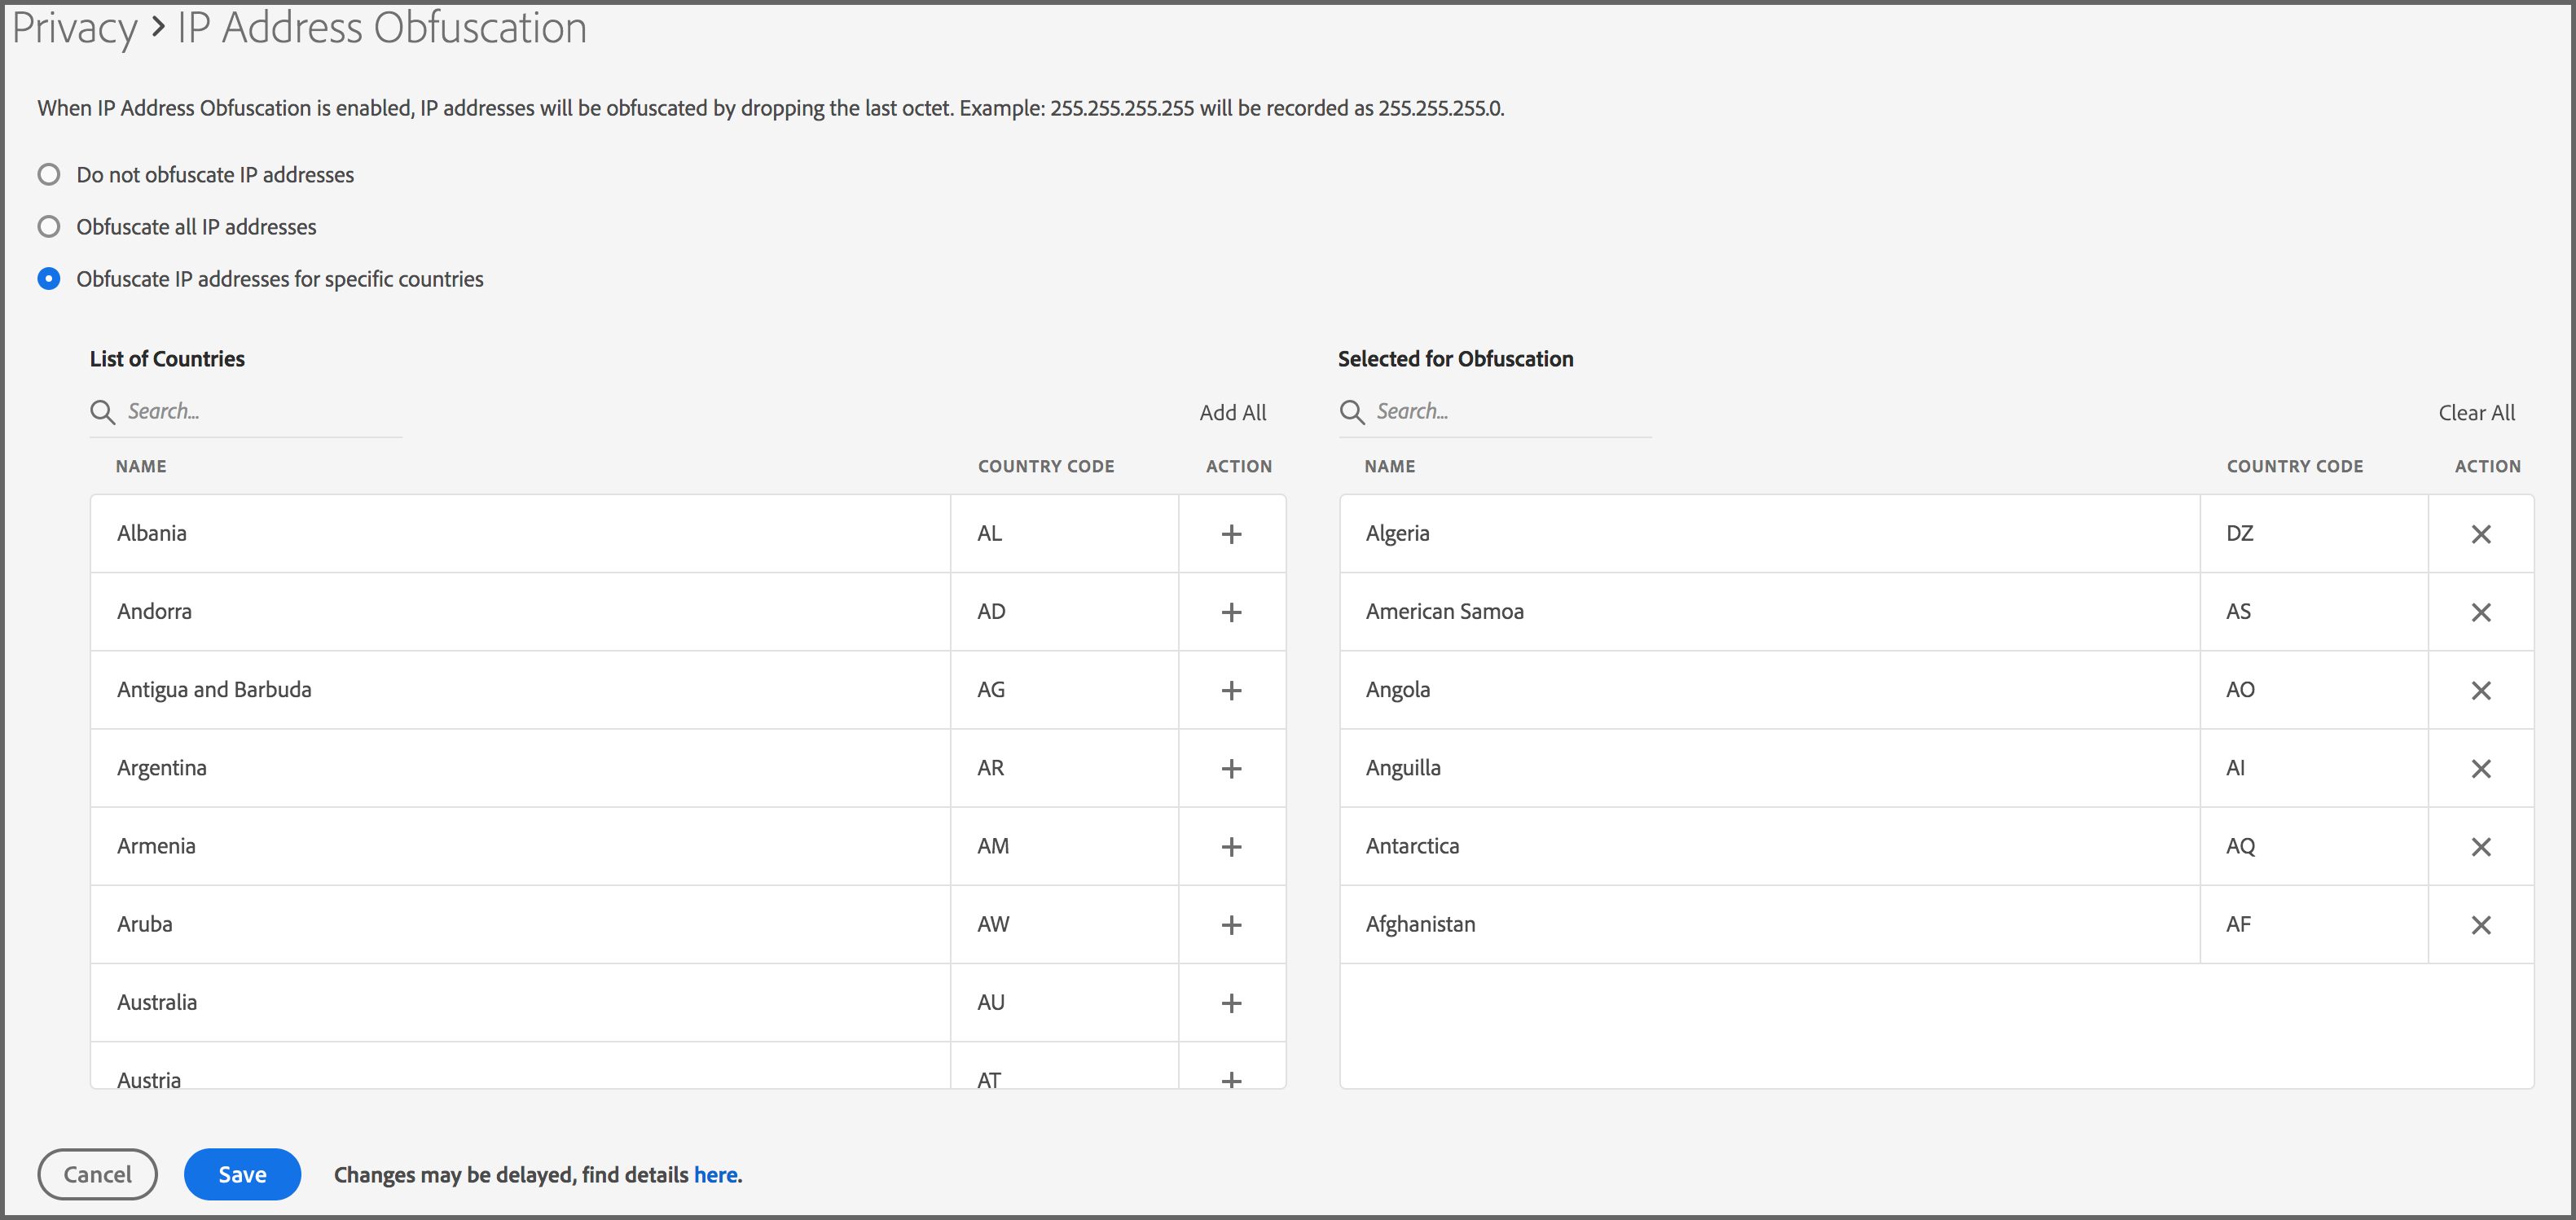Click plus icon beside Argentina
2576x1220 pixels.
[1231, 768]
